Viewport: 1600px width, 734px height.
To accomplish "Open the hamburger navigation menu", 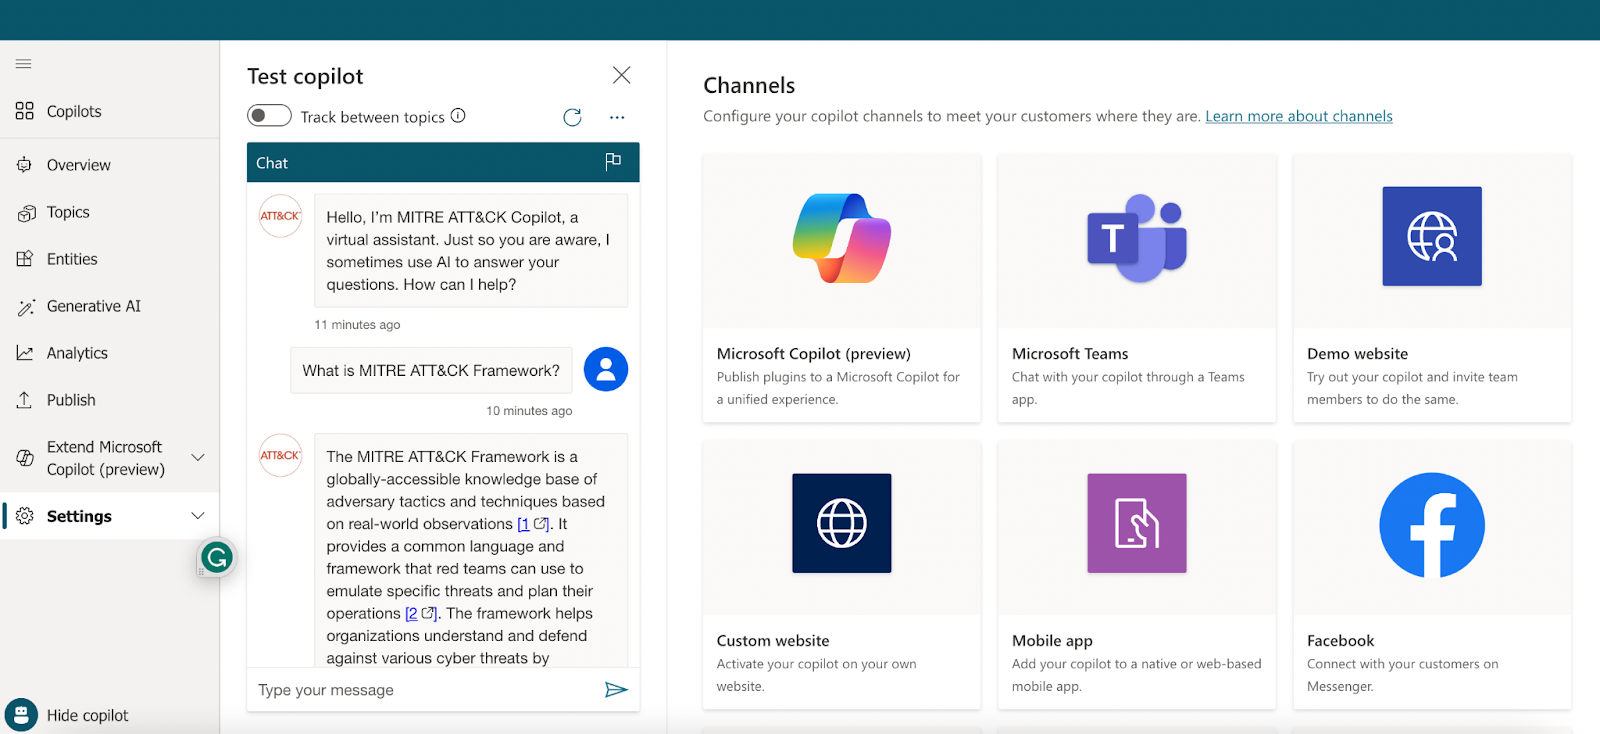I will point(24,64).
